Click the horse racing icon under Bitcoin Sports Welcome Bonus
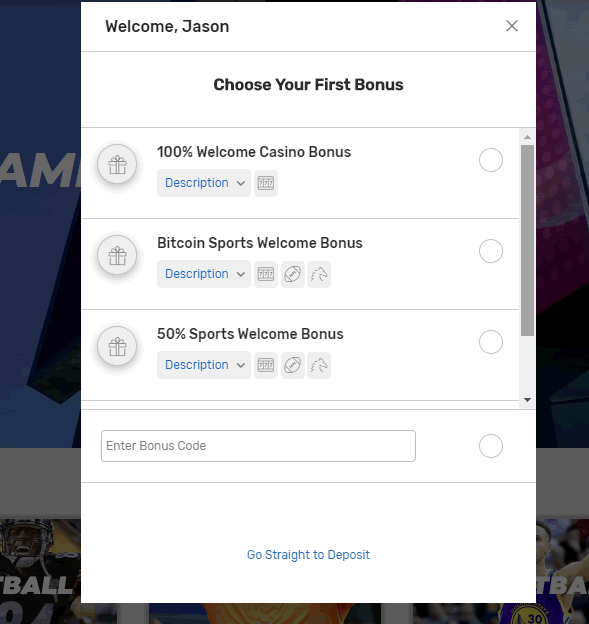 pyautogui.click(x=319, y=274)
